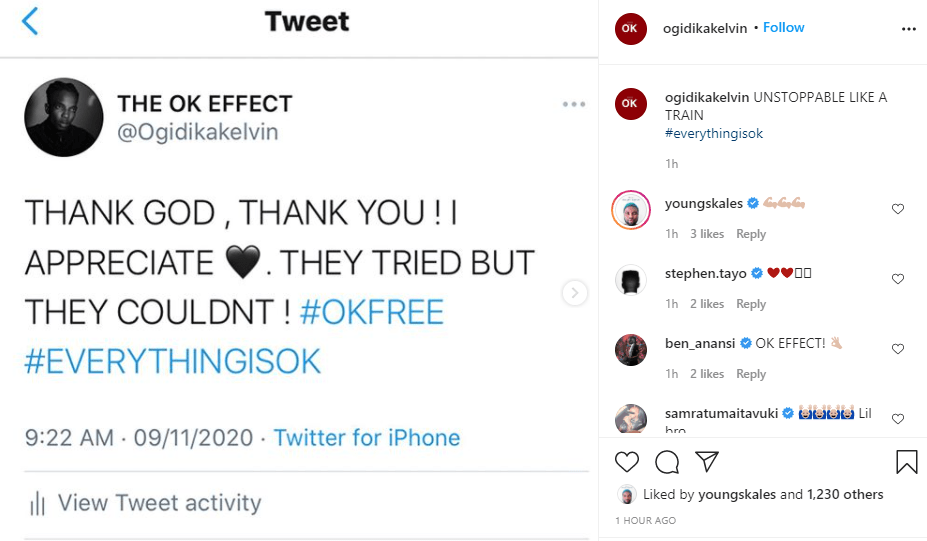927x541 pixels.
Task: Share post via paper plane icon
Action: pos(706,461)
